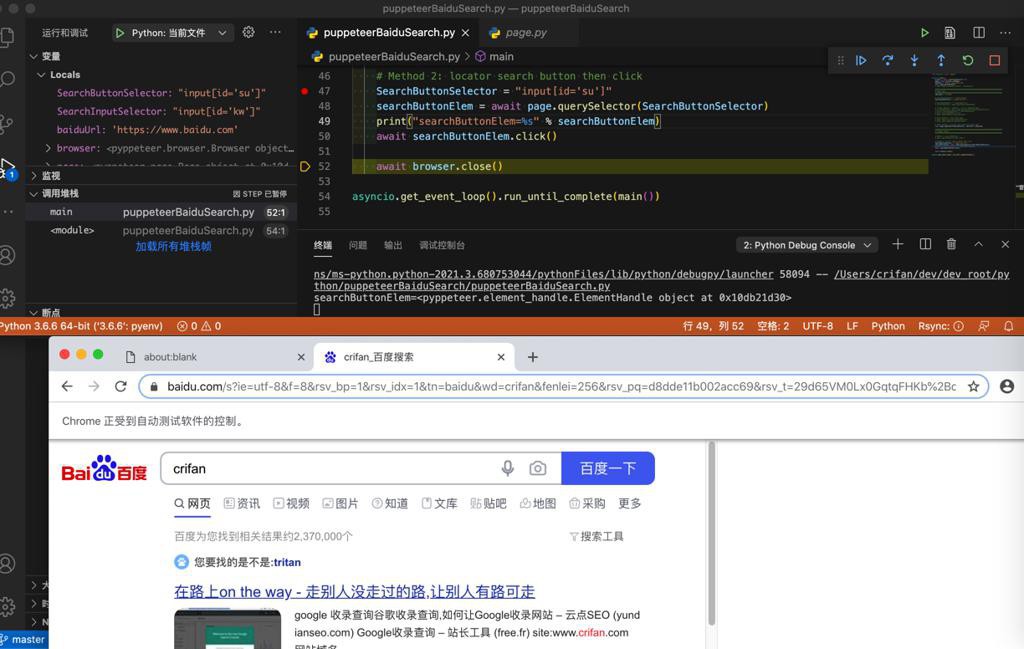The height and width of the screenshot is (649, 1024).
Task: Start debugging with the green play icon
Action: click(x=120, y=33)
